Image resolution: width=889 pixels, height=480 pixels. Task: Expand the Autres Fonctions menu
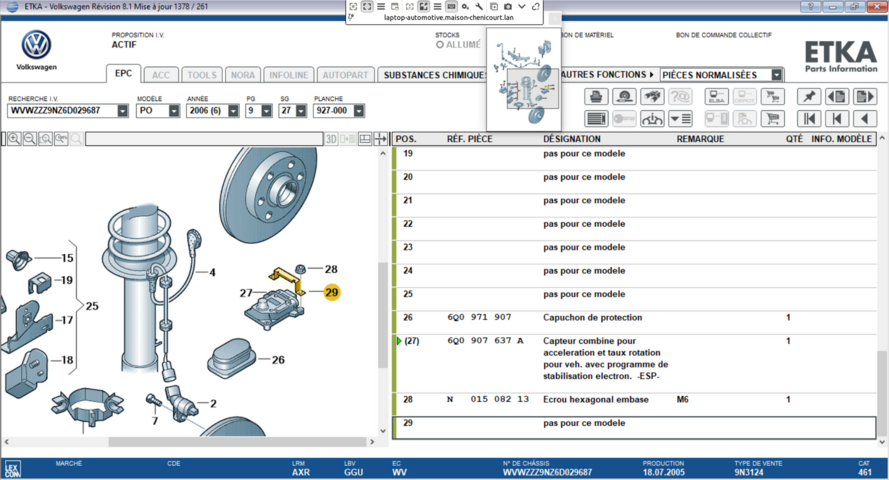point(607,75)
